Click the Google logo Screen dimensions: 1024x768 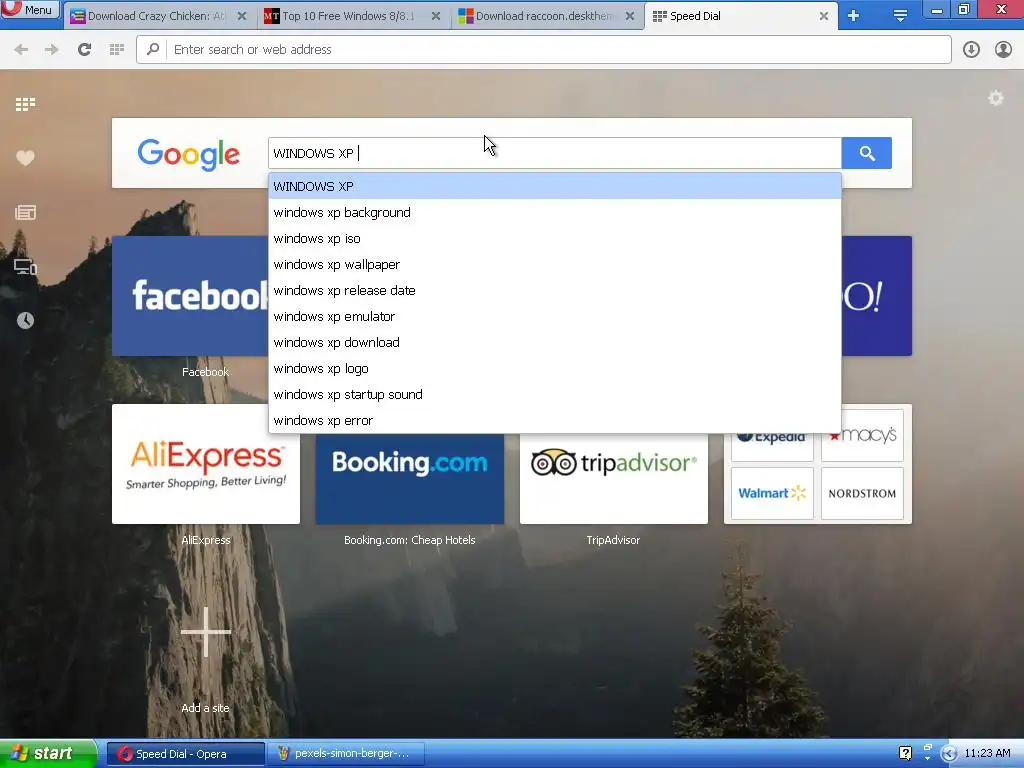pos(189,155)
